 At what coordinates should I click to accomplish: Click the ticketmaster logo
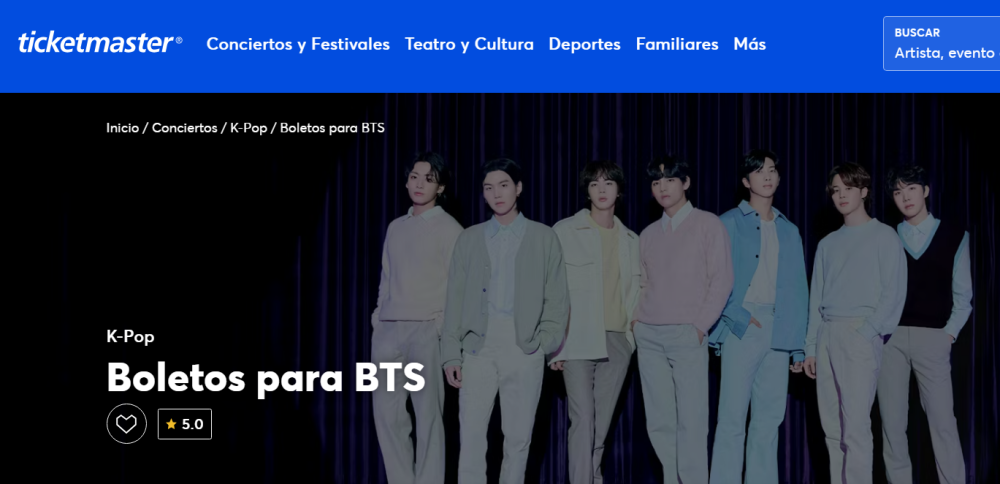tap(100, 43)
